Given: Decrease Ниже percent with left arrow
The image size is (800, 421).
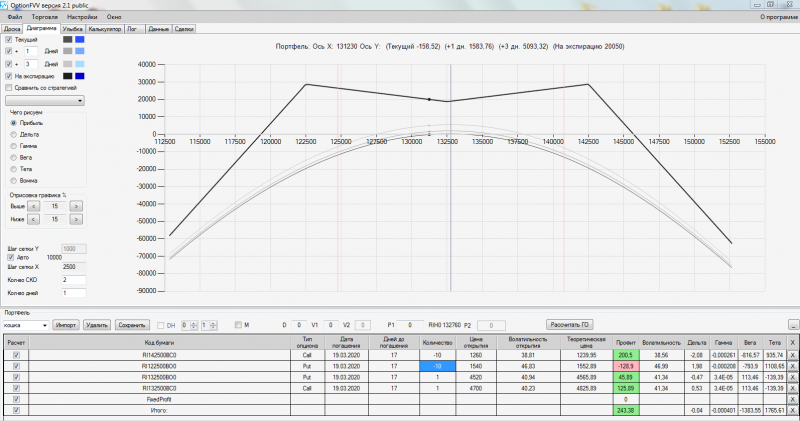Looking at the screenshot, I should pos(33,219).
